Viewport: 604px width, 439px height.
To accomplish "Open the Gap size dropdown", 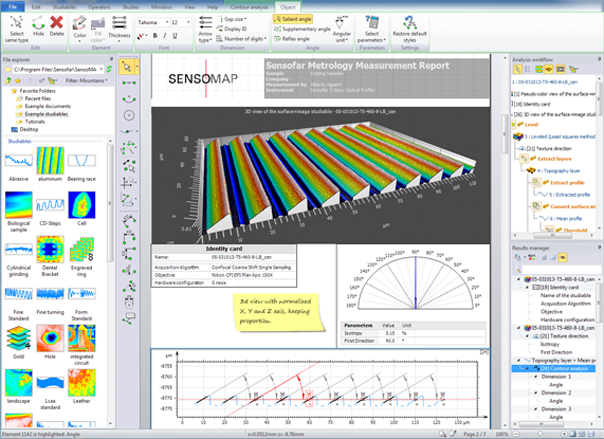I will tap(232, 19).
